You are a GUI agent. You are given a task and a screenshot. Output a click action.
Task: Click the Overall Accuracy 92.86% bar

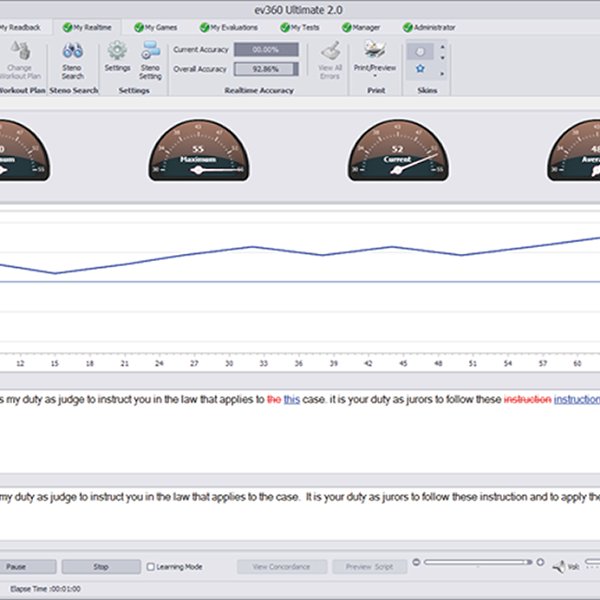point(266,69)
